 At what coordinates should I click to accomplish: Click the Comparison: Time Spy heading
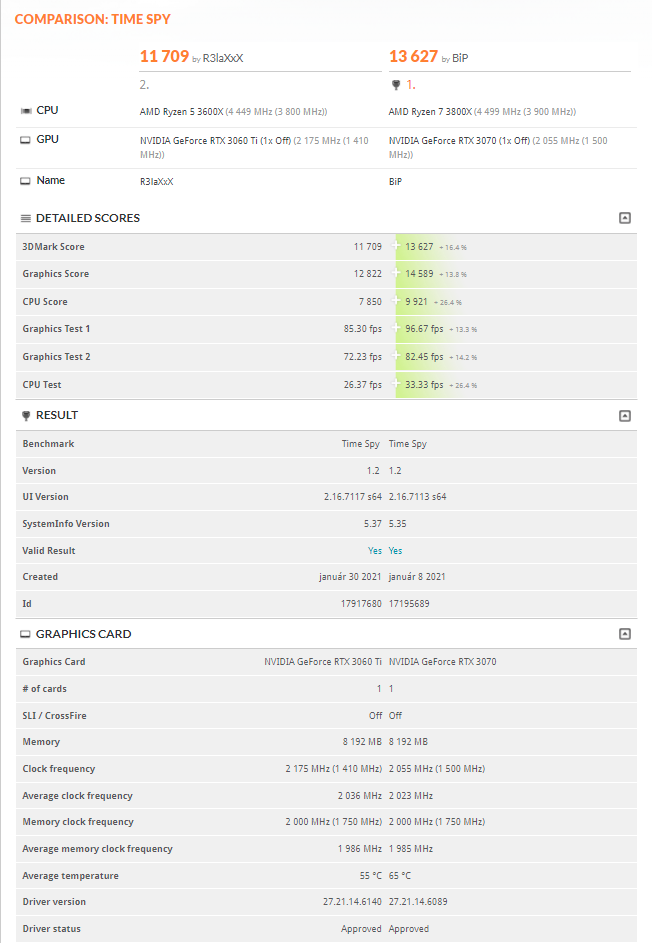85,19
